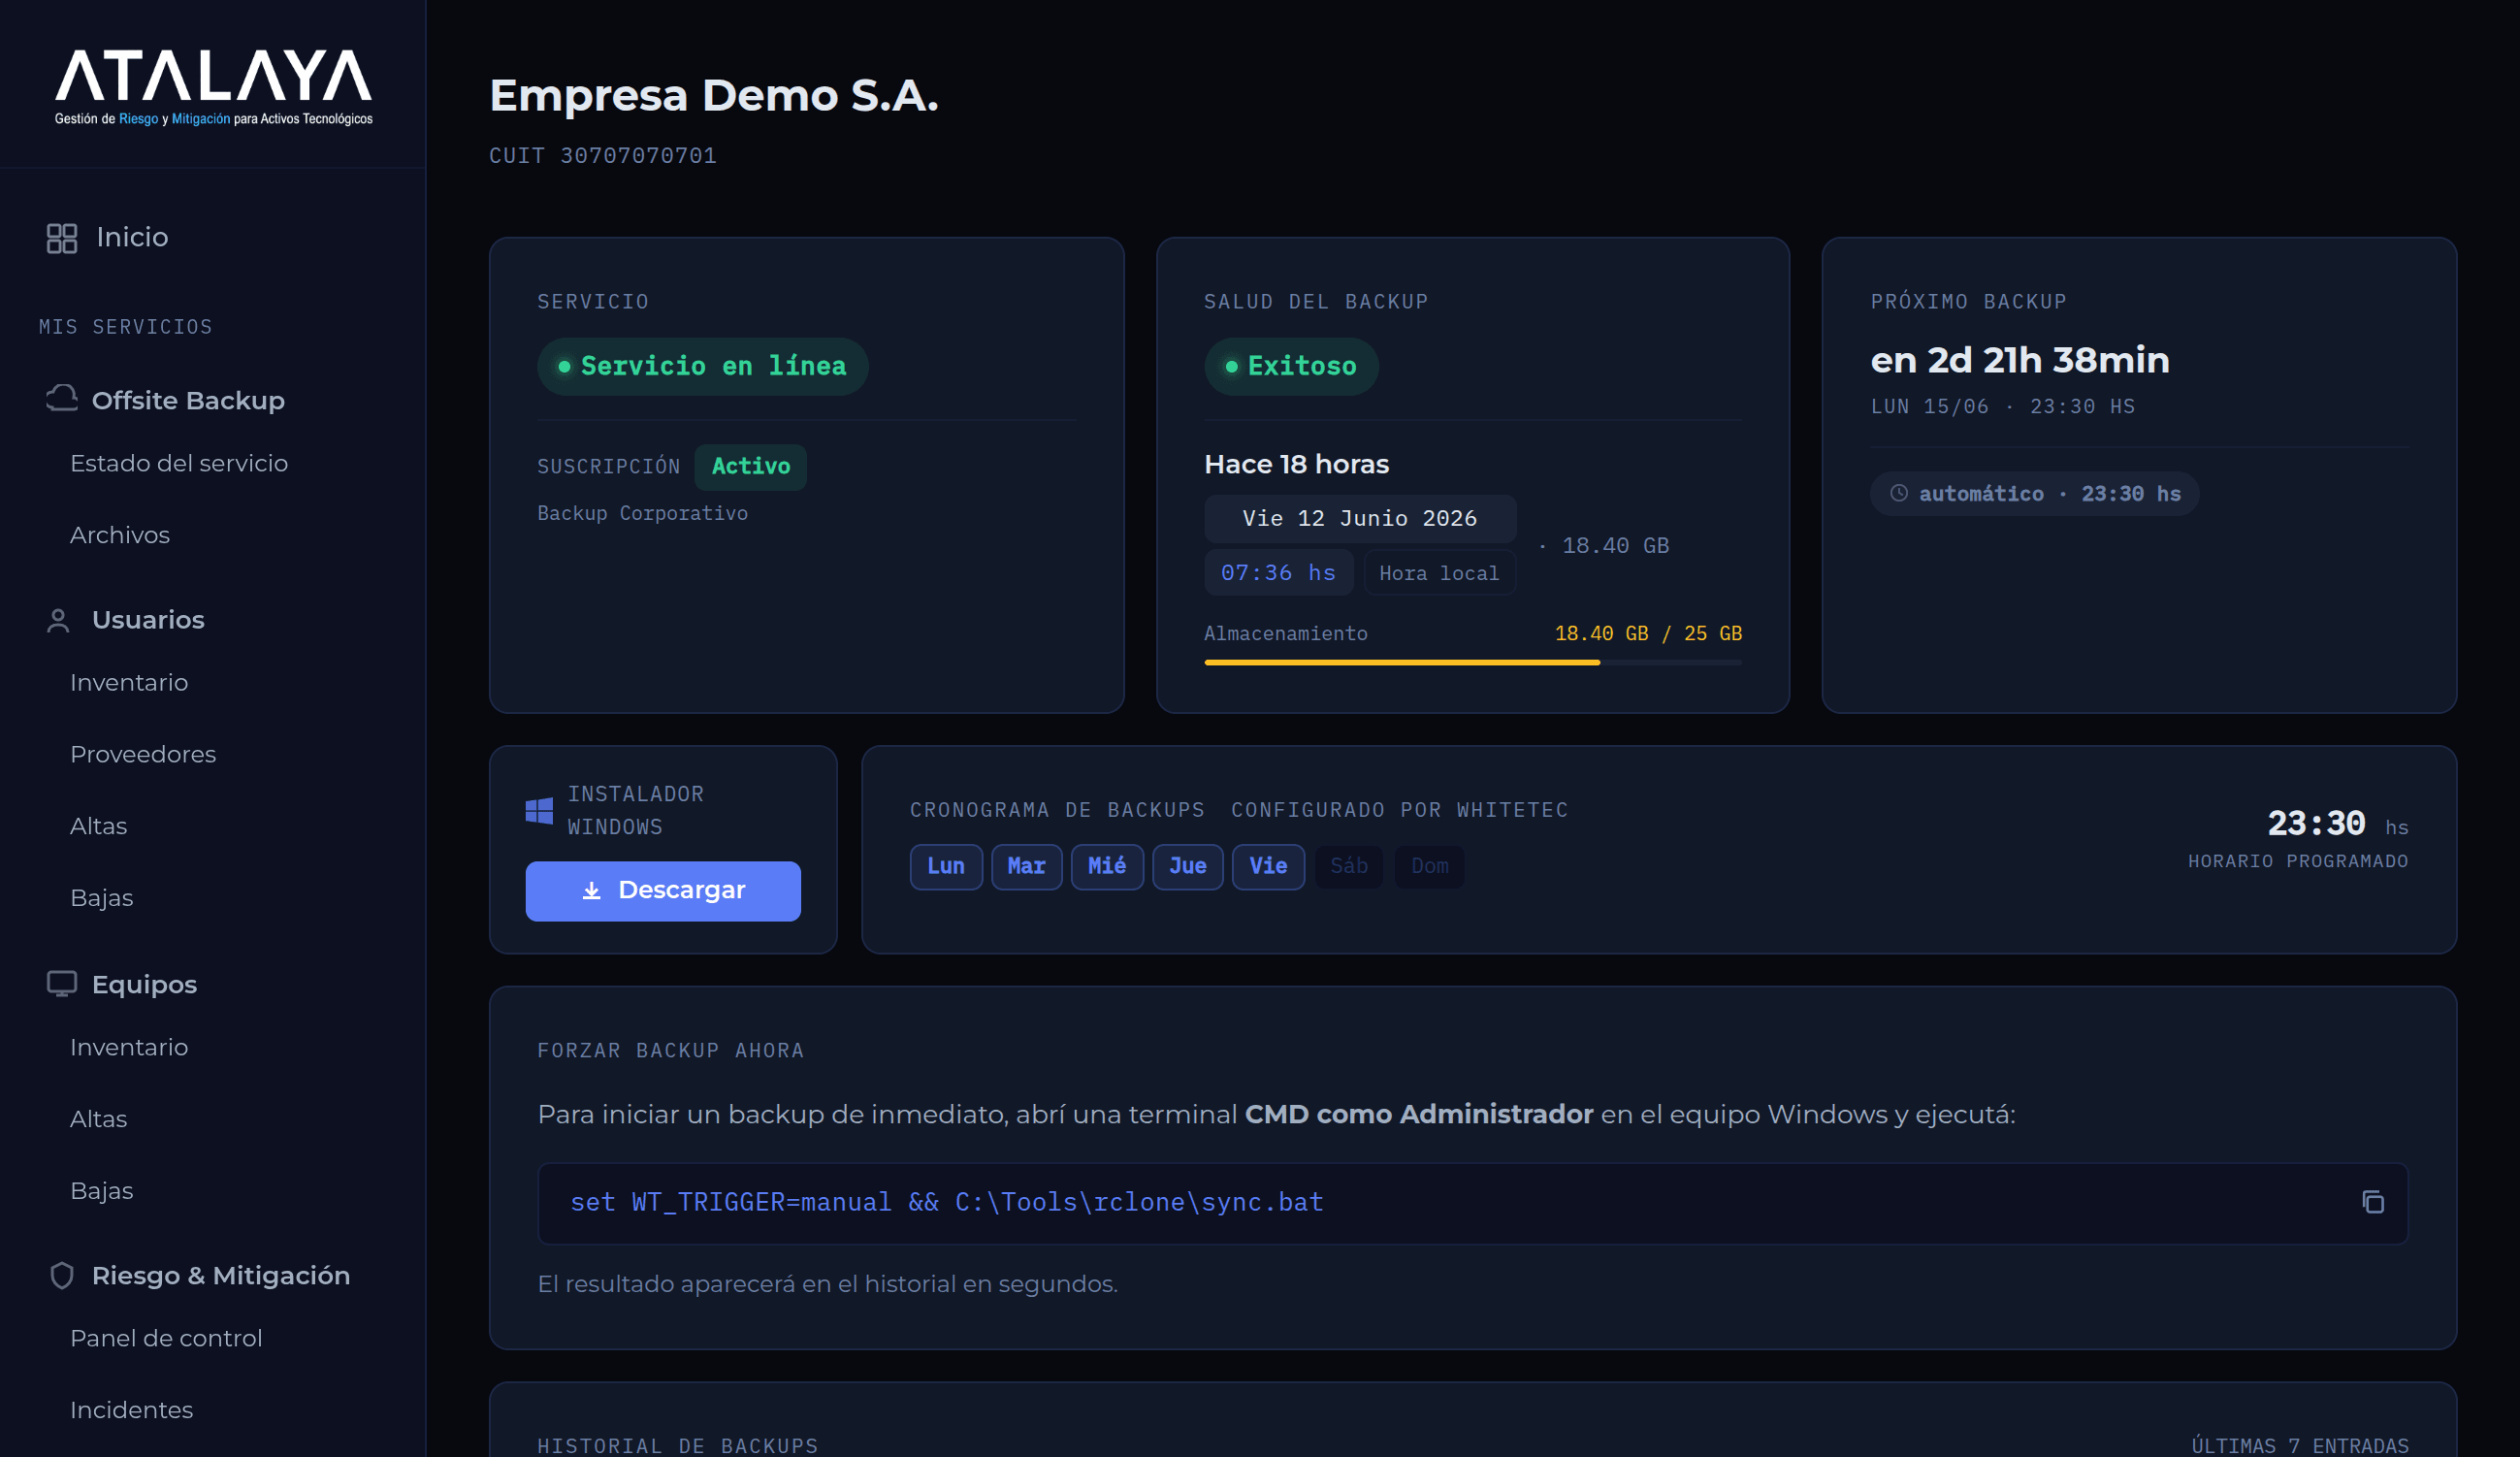Click the Windows logo icon in installer card
This screenshot has width=2520, height=1457.
coord(539,810)
